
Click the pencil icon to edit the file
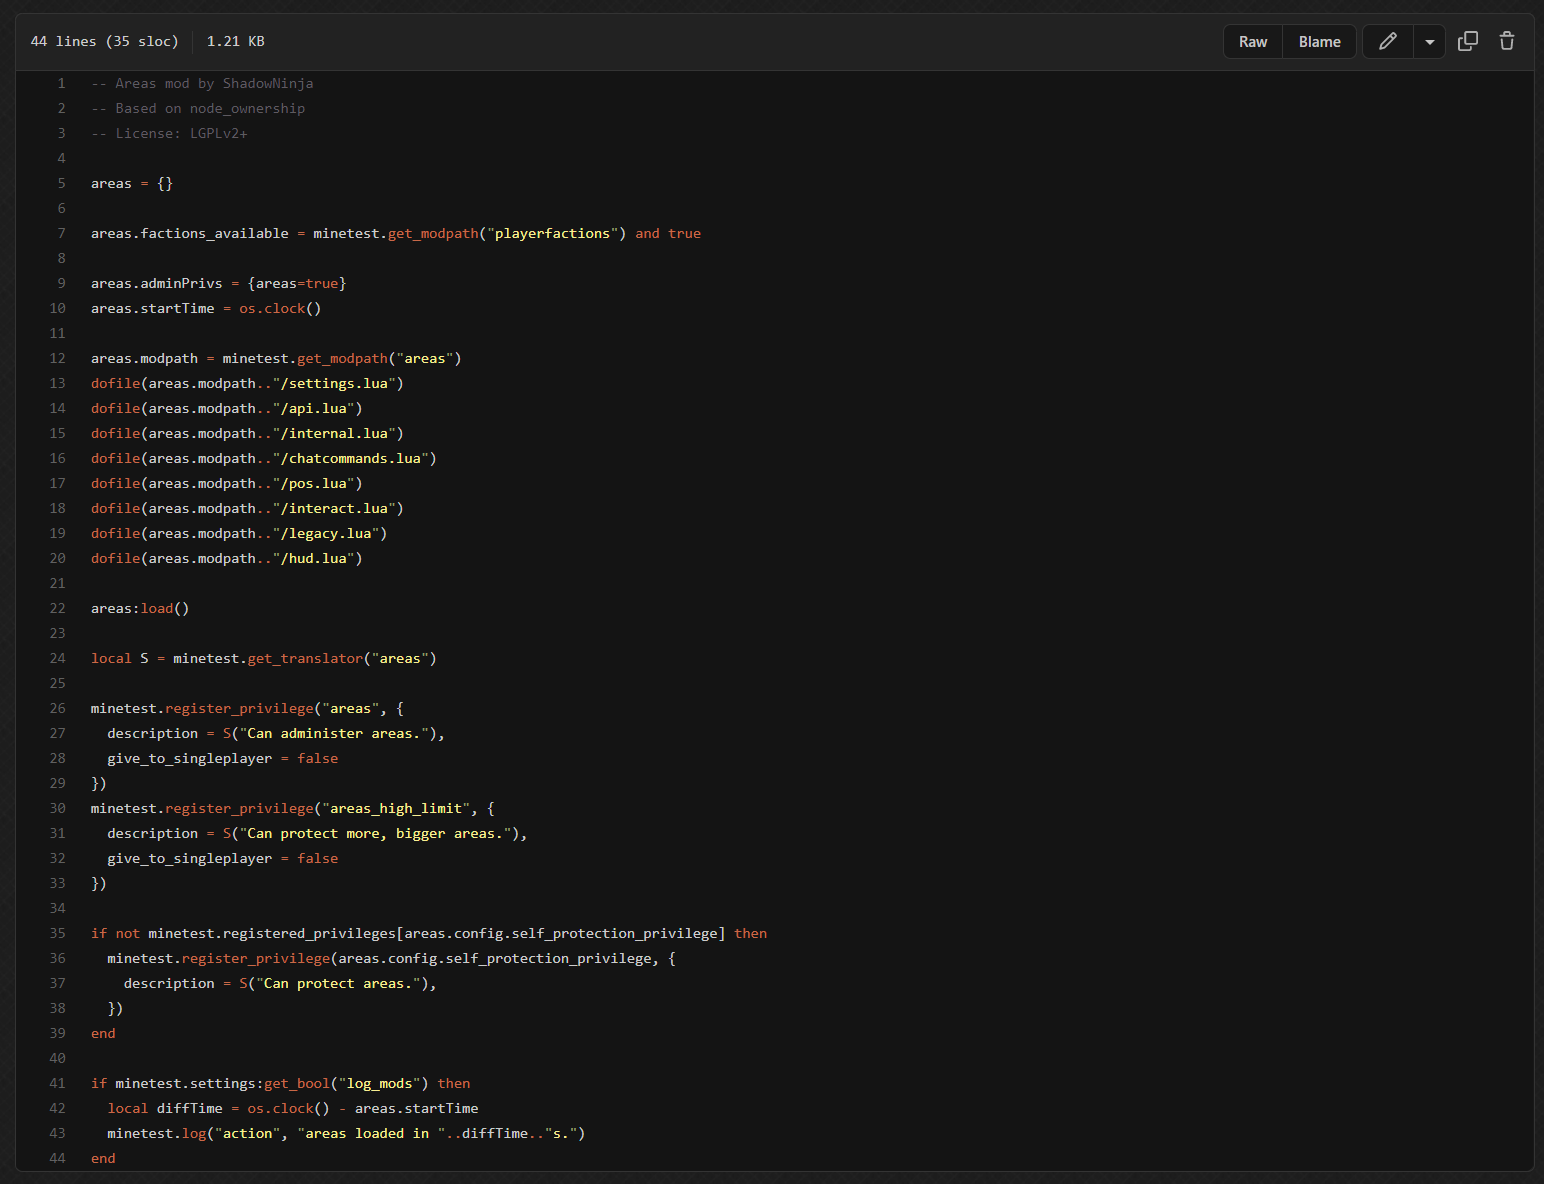point(1387,41)
